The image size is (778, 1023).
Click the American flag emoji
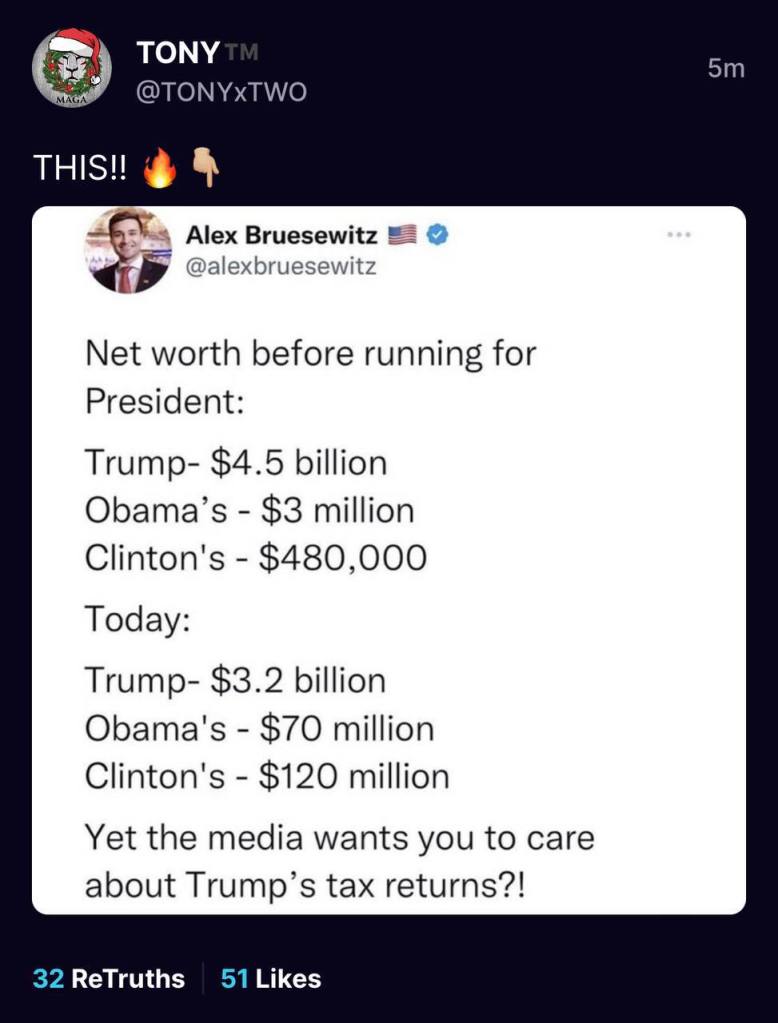pos(401,236)
